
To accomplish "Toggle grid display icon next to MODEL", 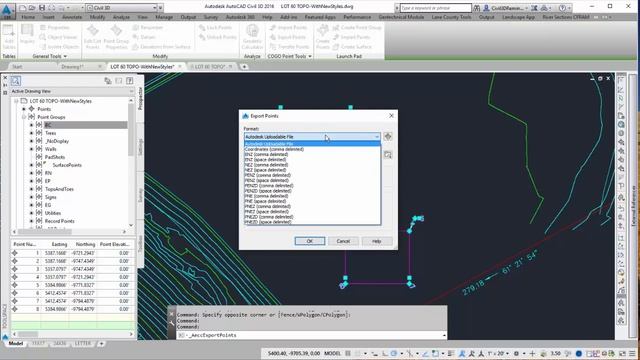I will (348, 353).
